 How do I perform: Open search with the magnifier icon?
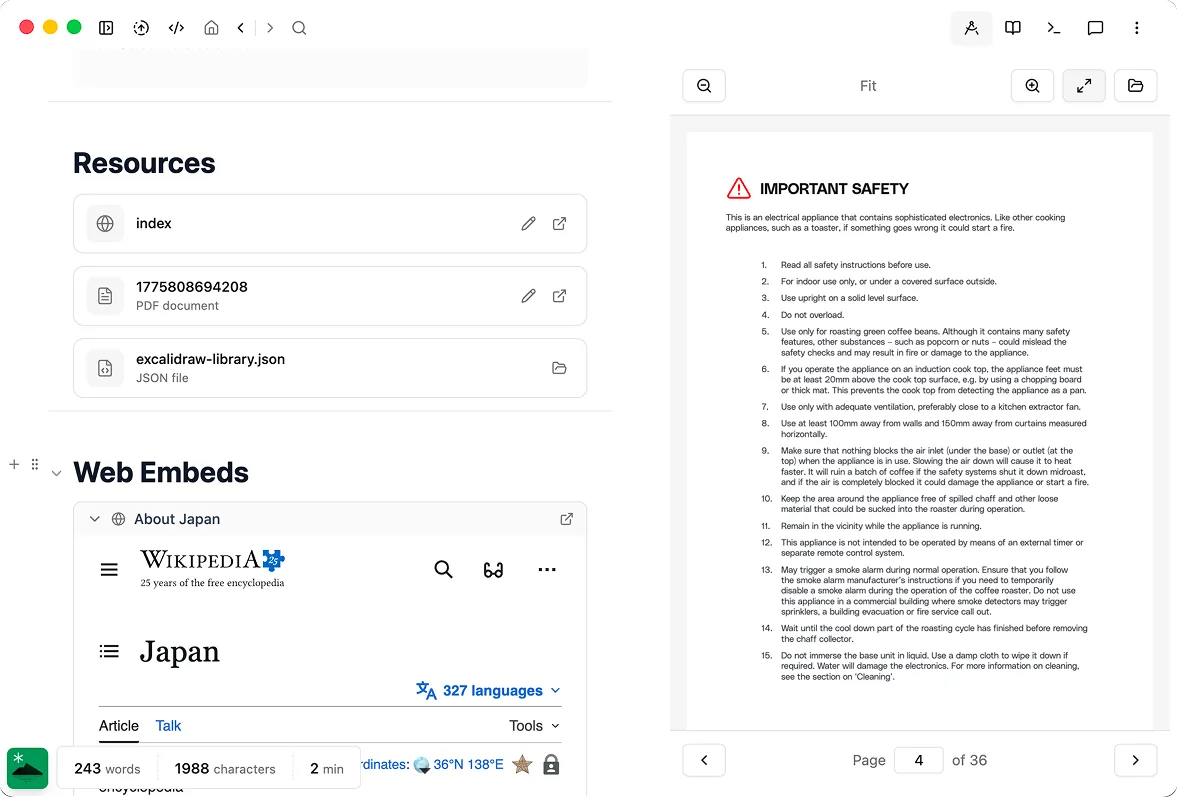300,28
